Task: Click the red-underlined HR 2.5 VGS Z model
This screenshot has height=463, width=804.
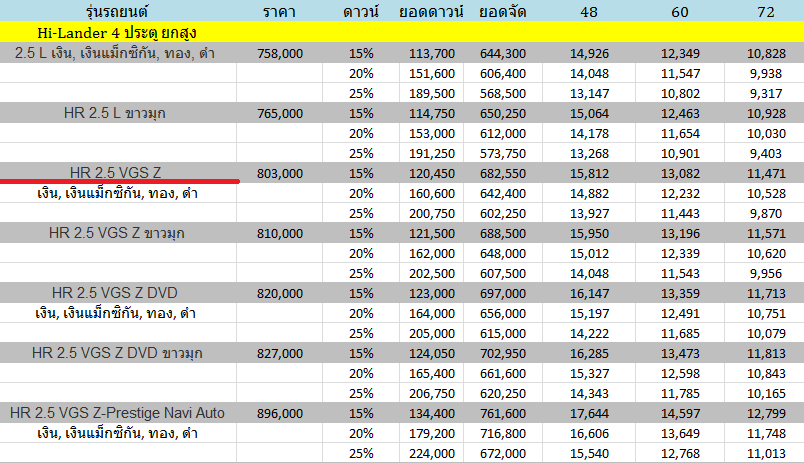Action: click(115, 173)
